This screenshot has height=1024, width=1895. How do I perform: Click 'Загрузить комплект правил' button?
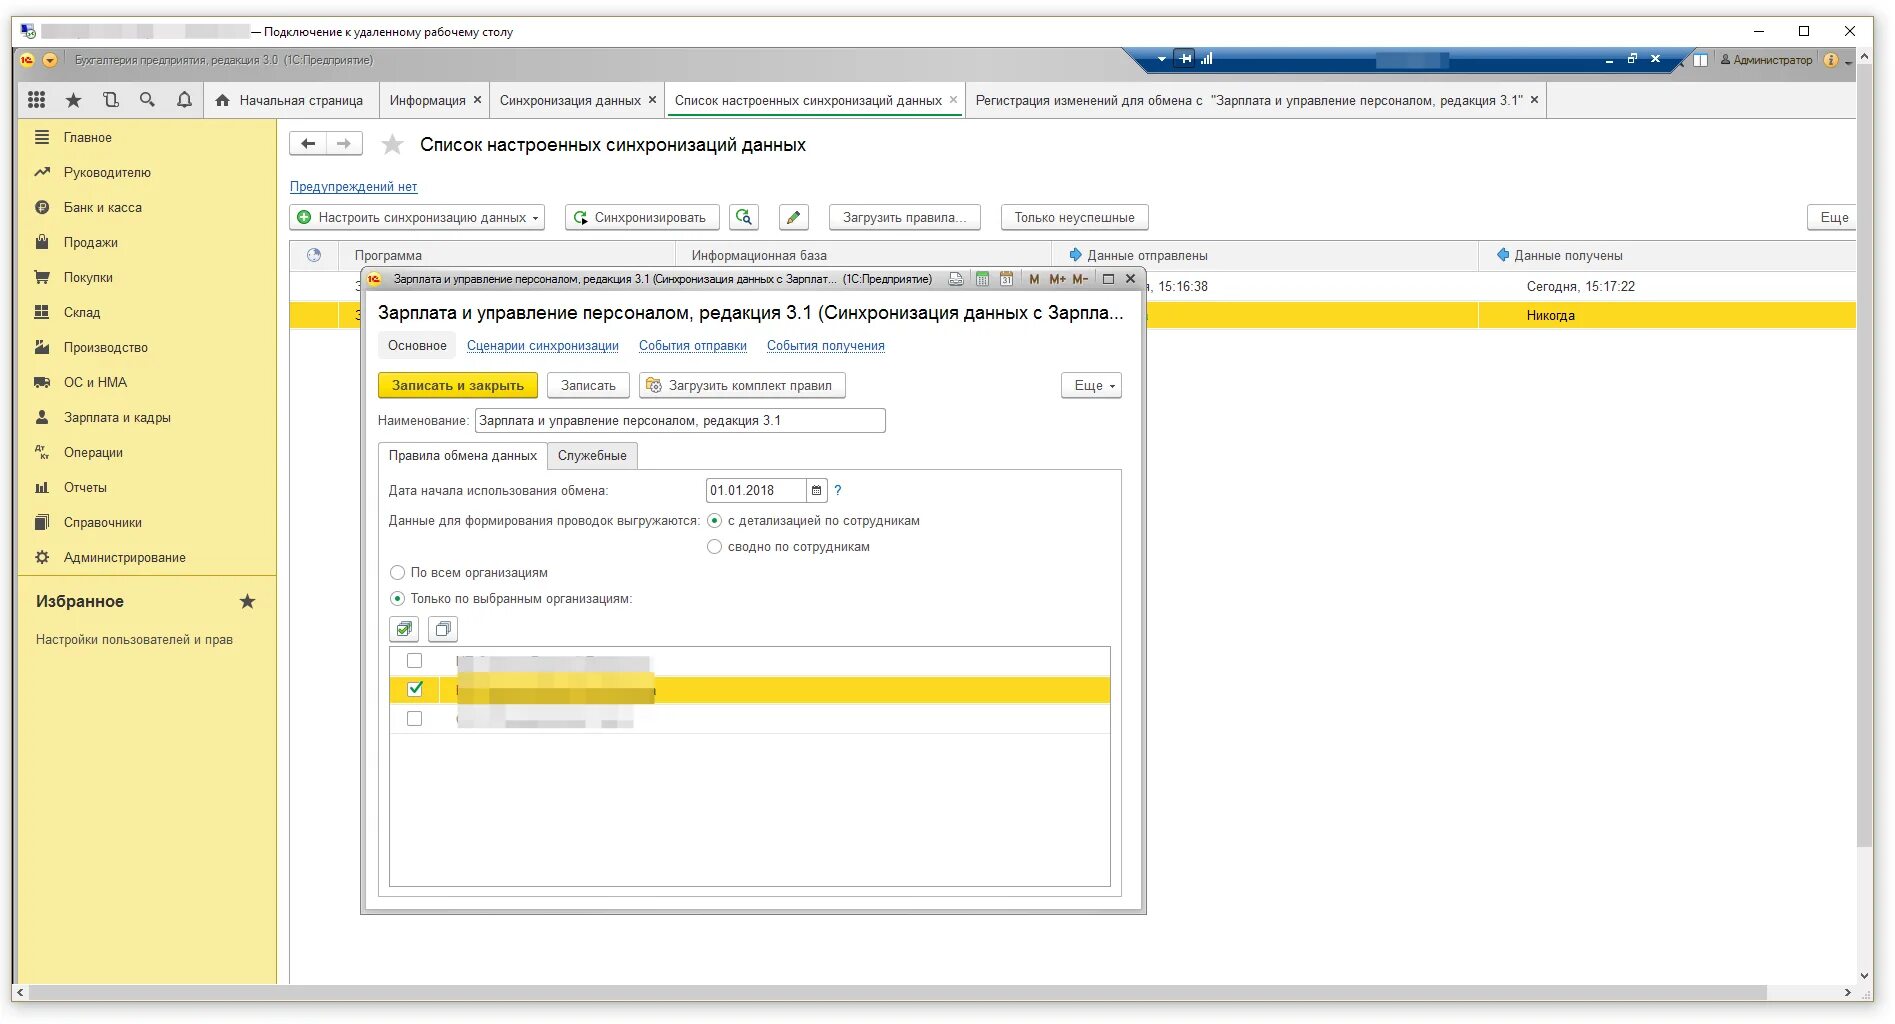[742, 386]
